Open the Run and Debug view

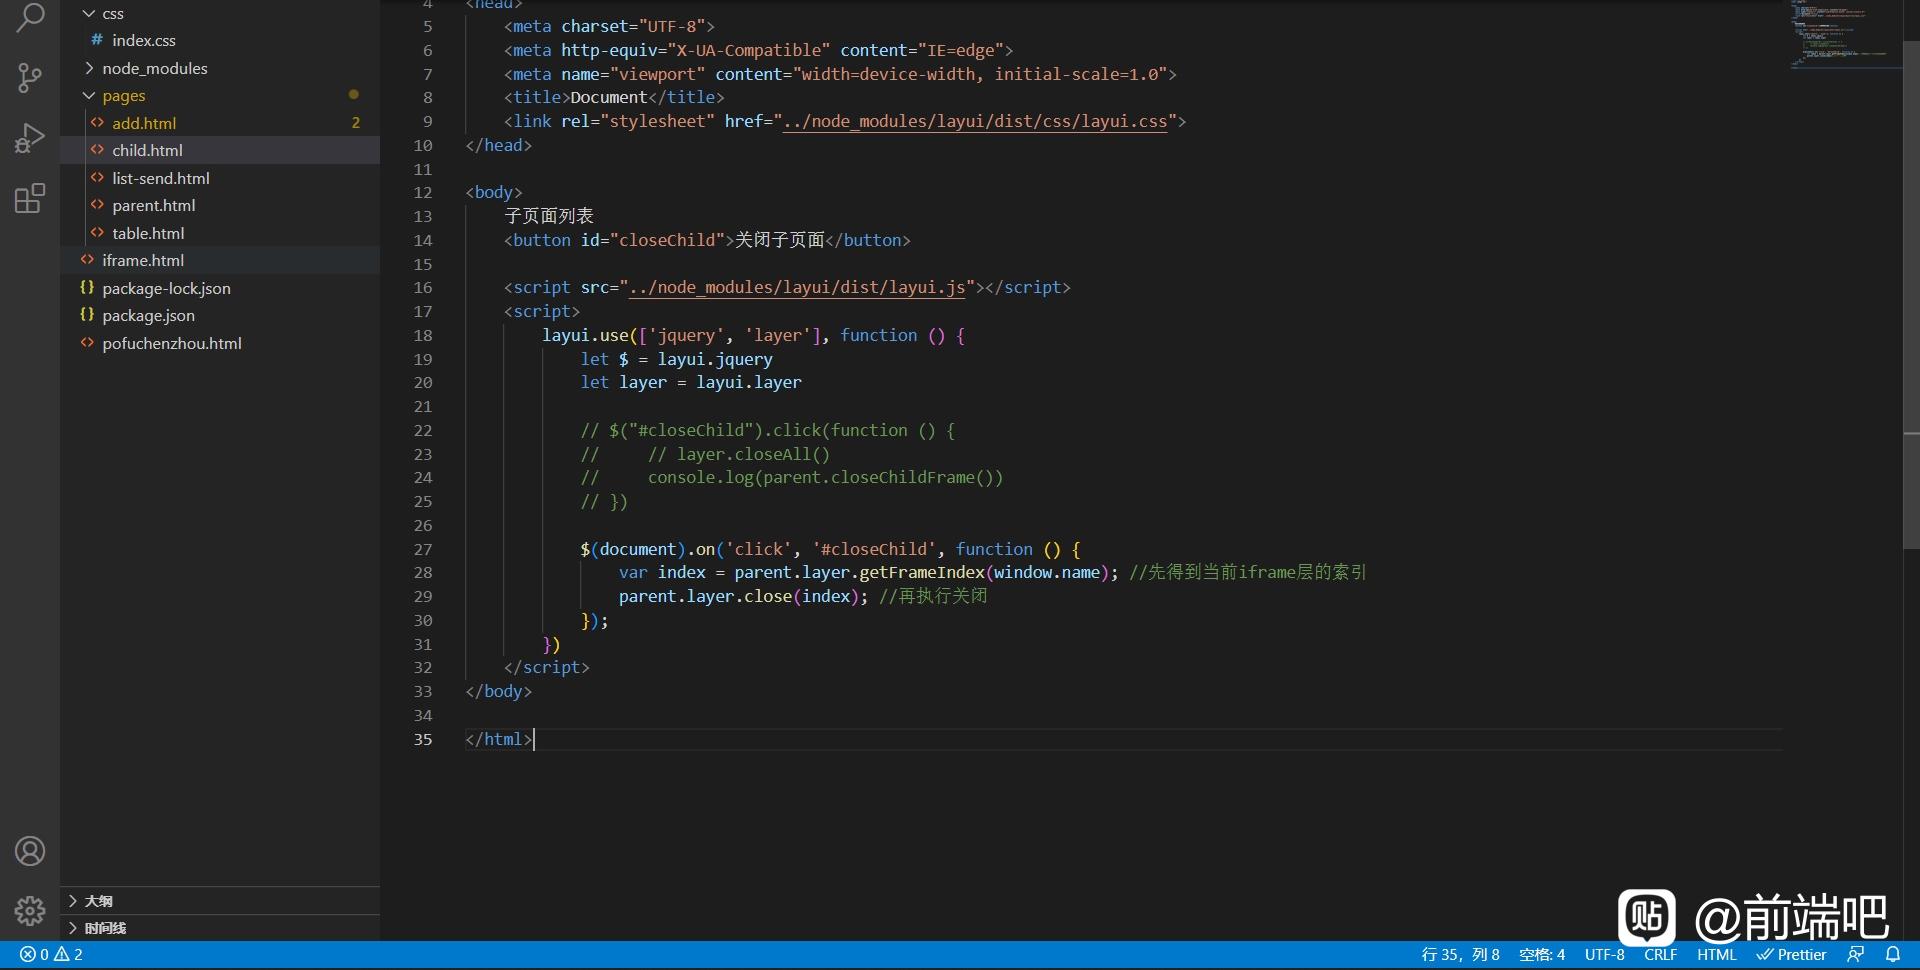pos(30,138)
